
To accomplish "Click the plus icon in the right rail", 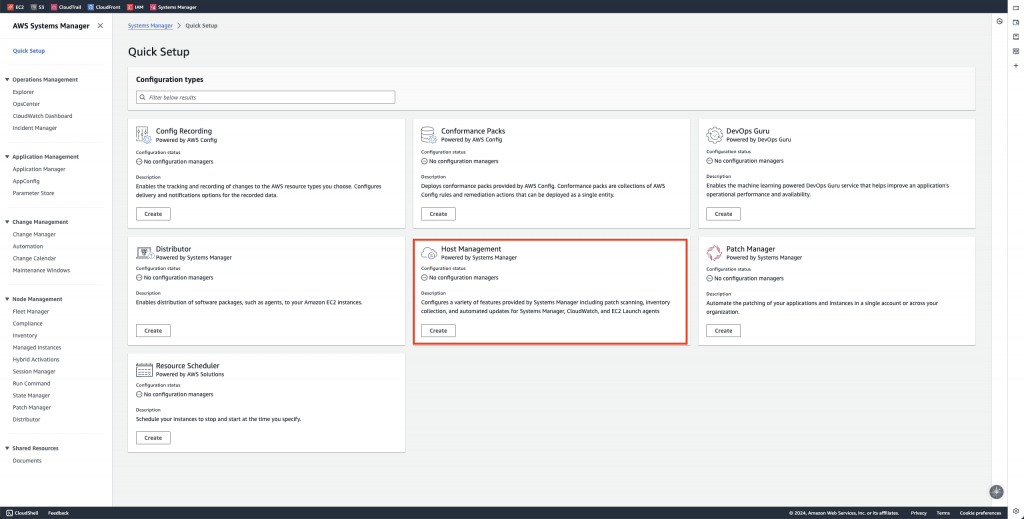I will pos(1016,65).
